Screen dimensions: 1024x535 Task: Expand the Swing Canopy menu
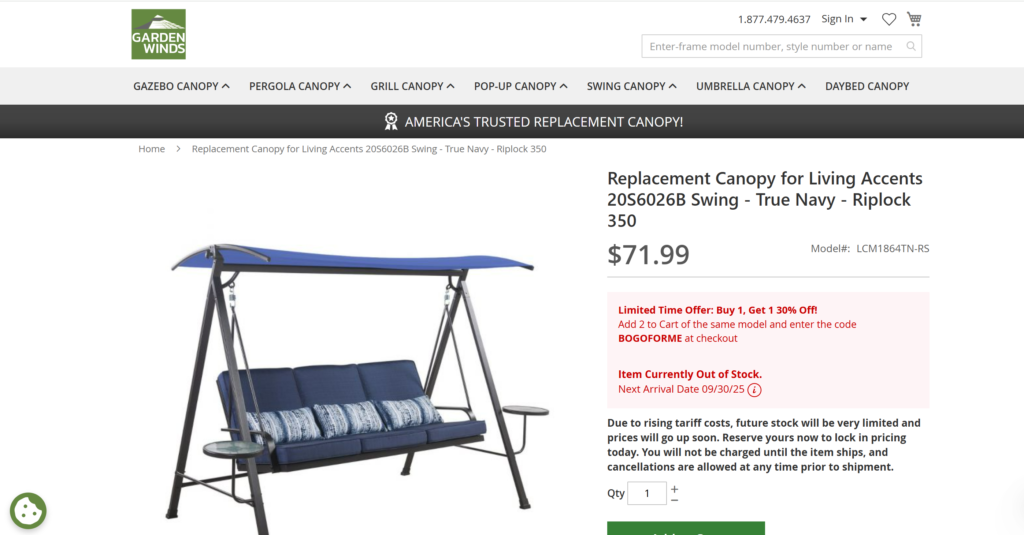click(632, 86)
